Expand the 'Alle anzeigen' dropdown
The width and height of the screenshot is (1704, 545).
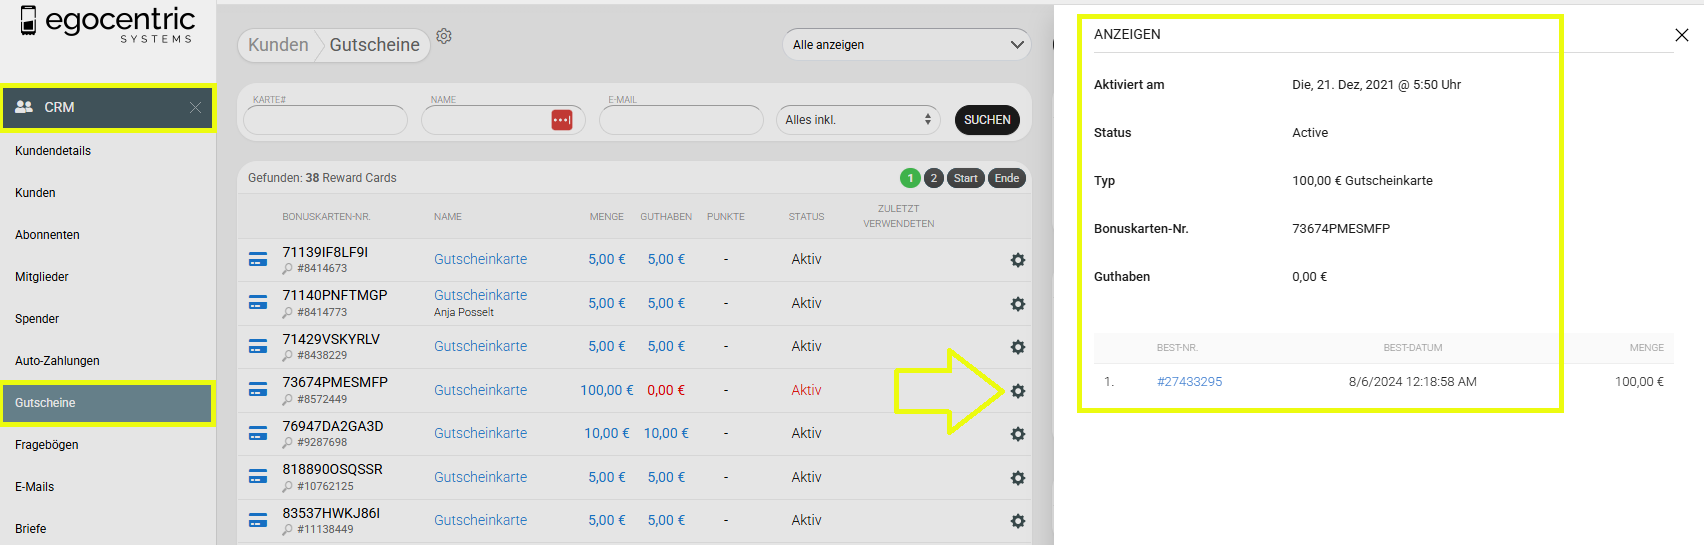pos(907,45)
